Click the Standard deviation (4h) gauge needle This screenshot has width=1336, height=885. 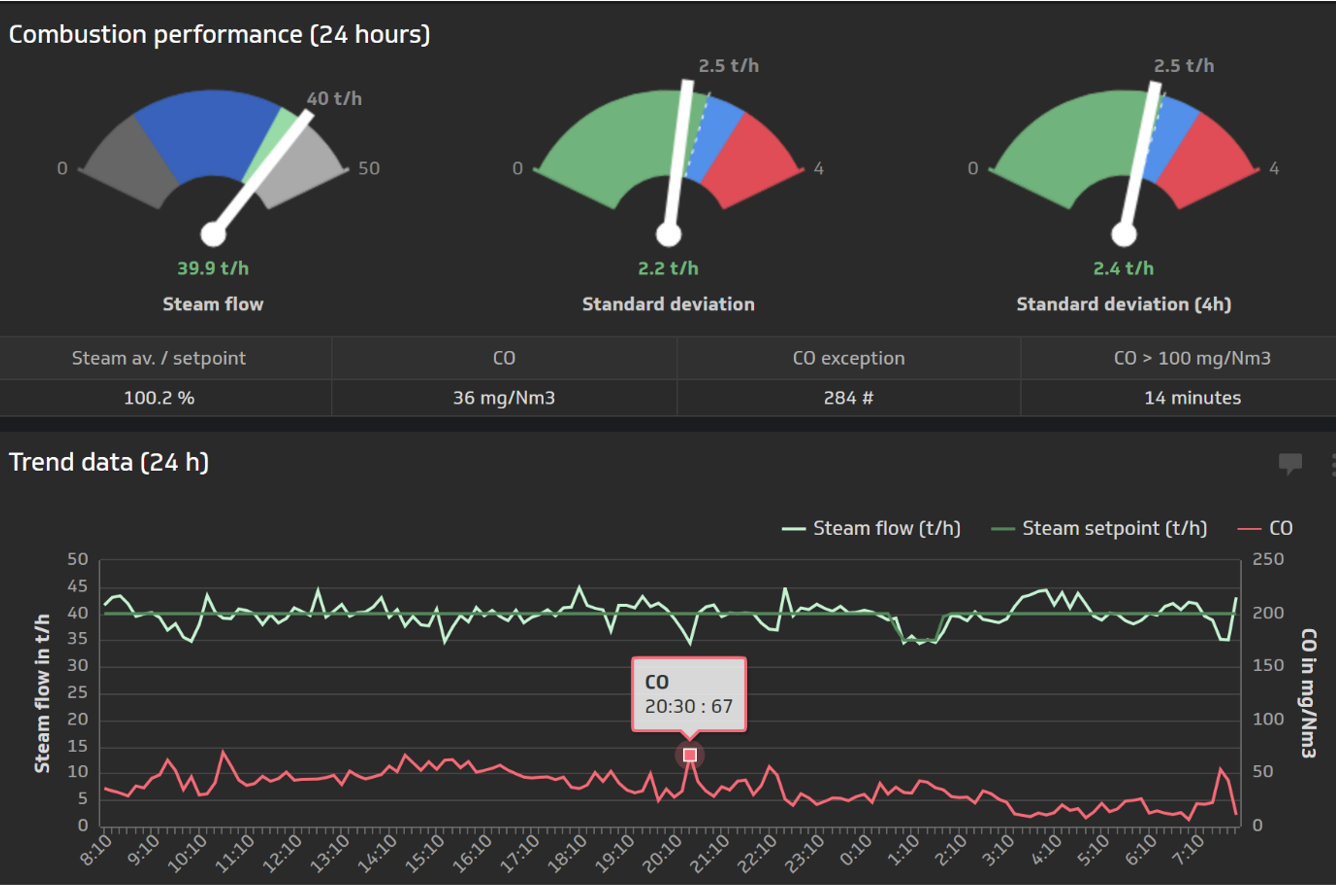pos(1139,160)
